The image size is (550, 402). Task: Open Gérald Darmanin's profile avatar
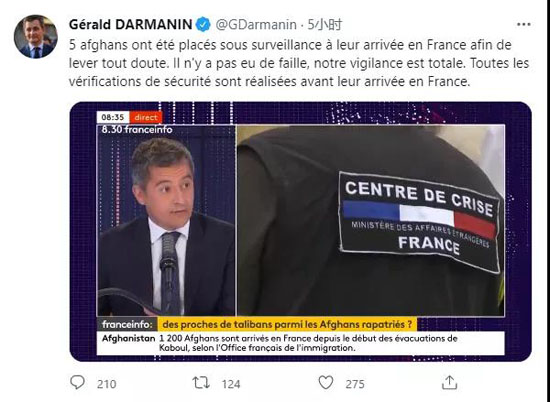[x=35, y=36]
